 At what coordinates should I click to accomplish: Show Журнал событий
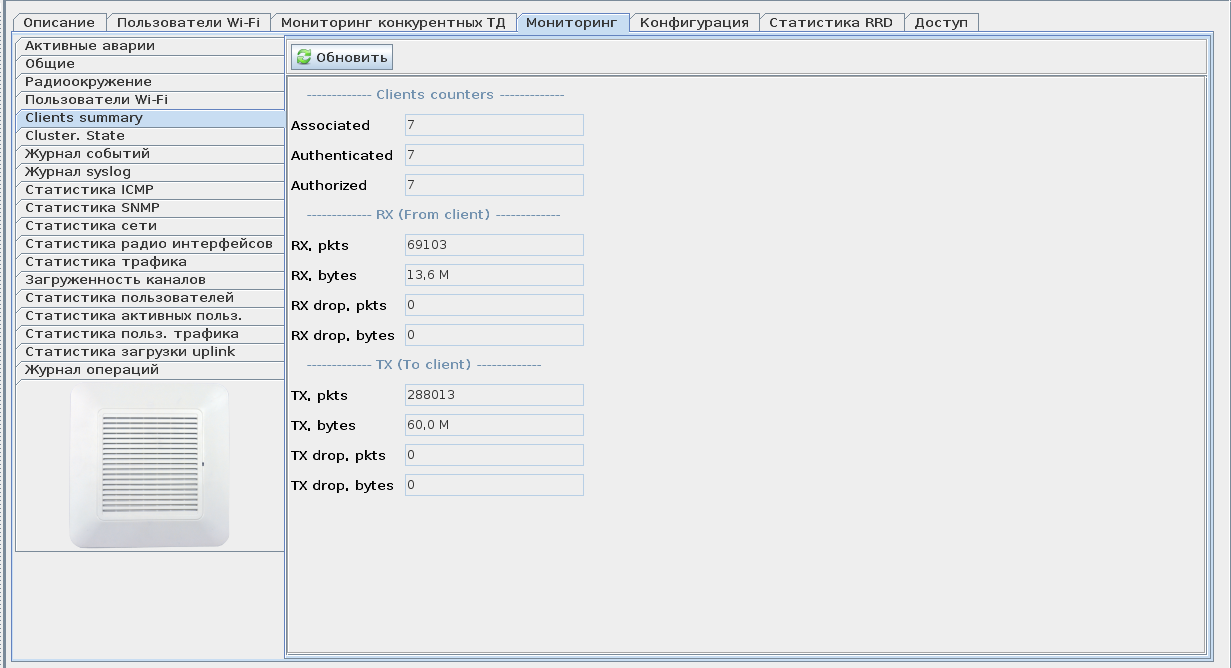pyautogui.click(x=150, y=154)
